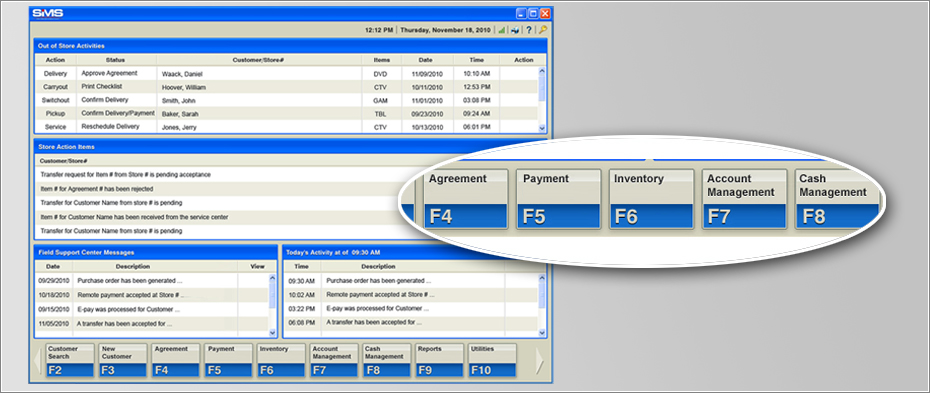Click the Print Checklist status
930x393 pixels.
(x=103, y=86)
